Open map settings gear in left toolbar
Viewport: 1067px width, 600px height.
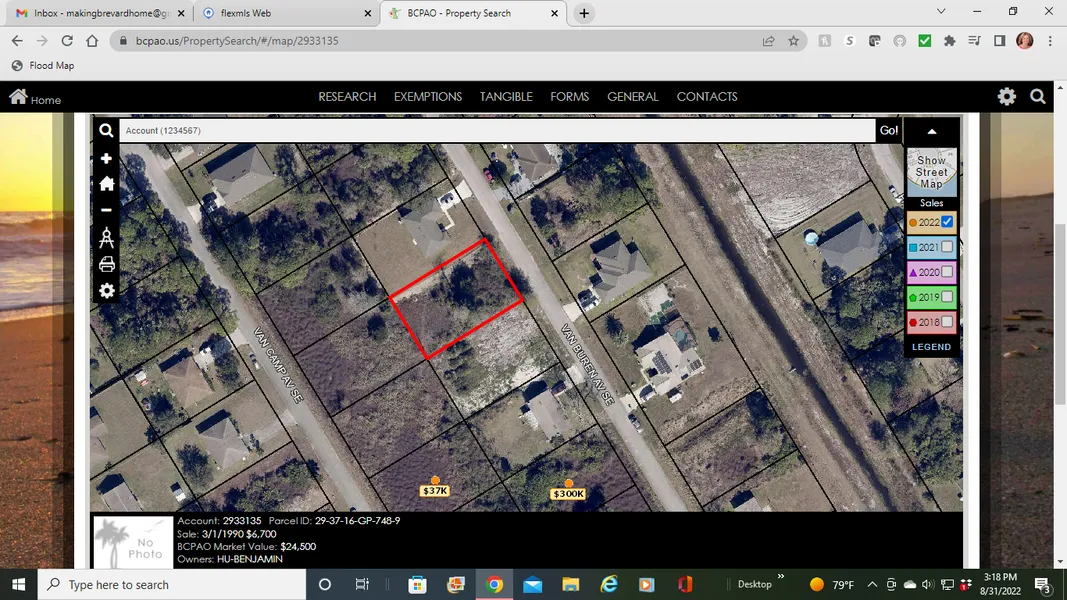click(106, 291)
